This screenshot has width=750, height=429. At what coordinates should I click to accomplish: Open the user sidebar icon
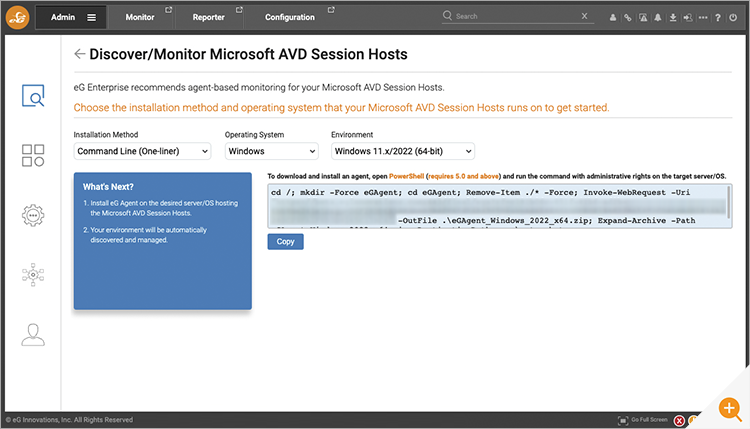pos(33,335)
